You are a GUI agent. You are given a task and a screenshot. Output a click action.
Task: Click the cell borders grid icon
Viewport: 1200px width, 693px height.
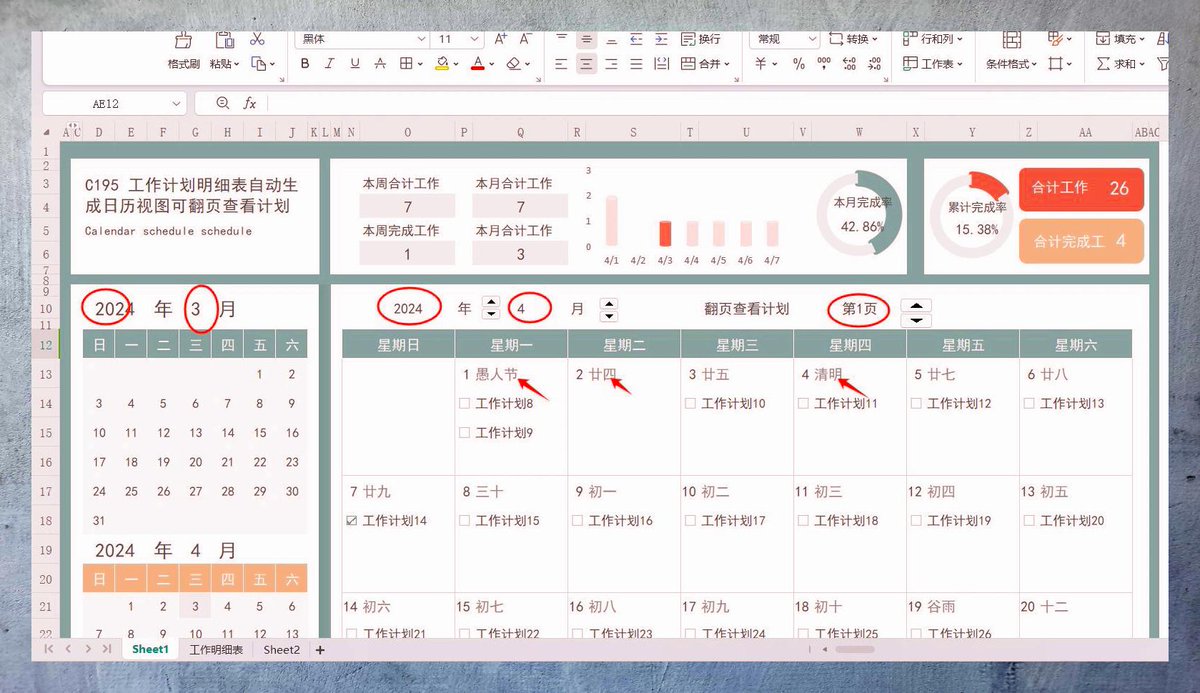pyautogui.click(x=406, y=63)
